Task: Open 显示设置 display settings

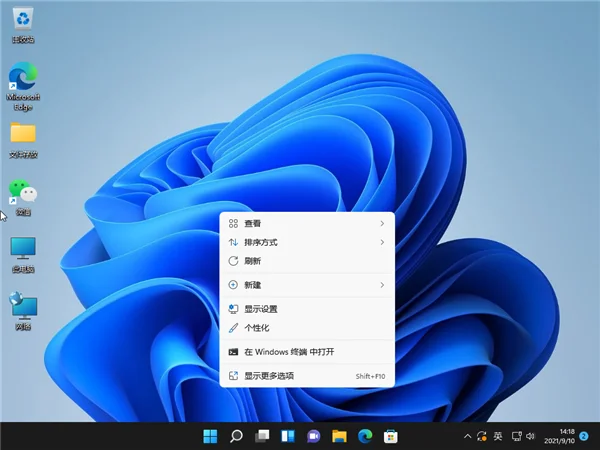Action: (307, 309)
